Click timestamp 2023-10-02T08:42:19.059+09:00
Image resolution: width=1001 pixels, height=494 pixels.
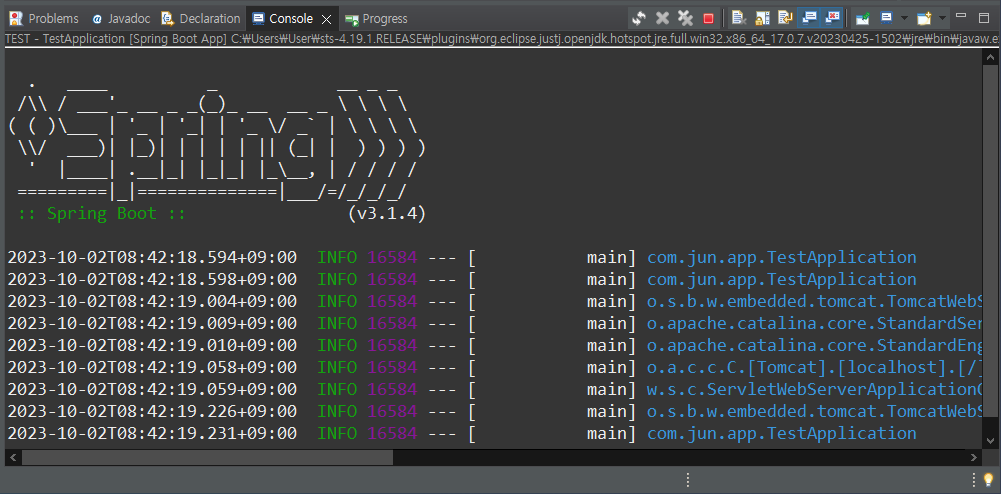click(153, 389)
